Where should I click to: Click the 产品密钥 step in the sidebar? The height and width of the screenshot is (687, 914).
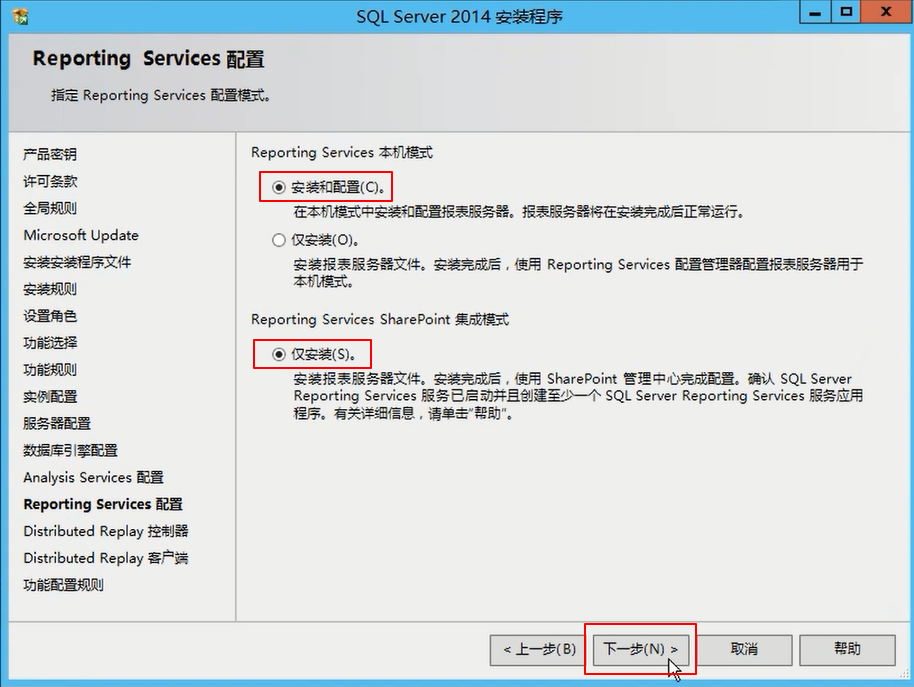[50, 154]
